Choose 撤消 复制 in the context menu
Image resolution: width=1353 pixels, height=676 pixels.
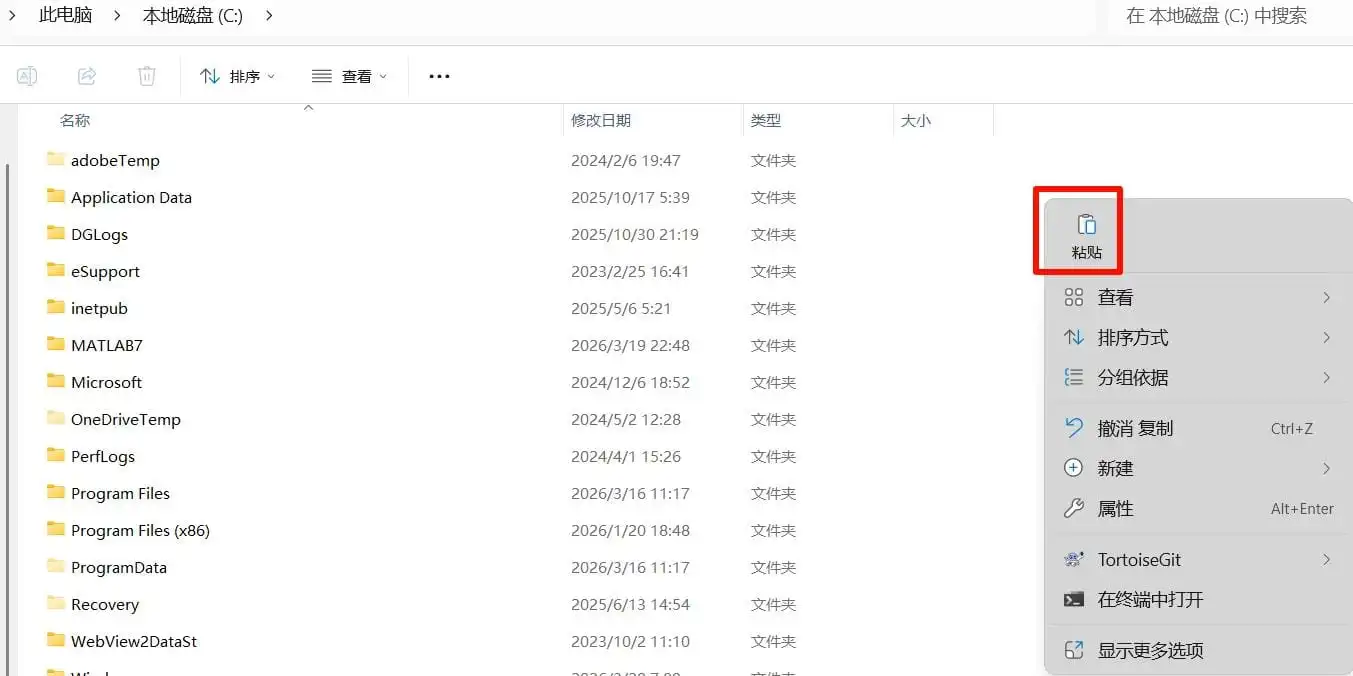pos(1198,428)
